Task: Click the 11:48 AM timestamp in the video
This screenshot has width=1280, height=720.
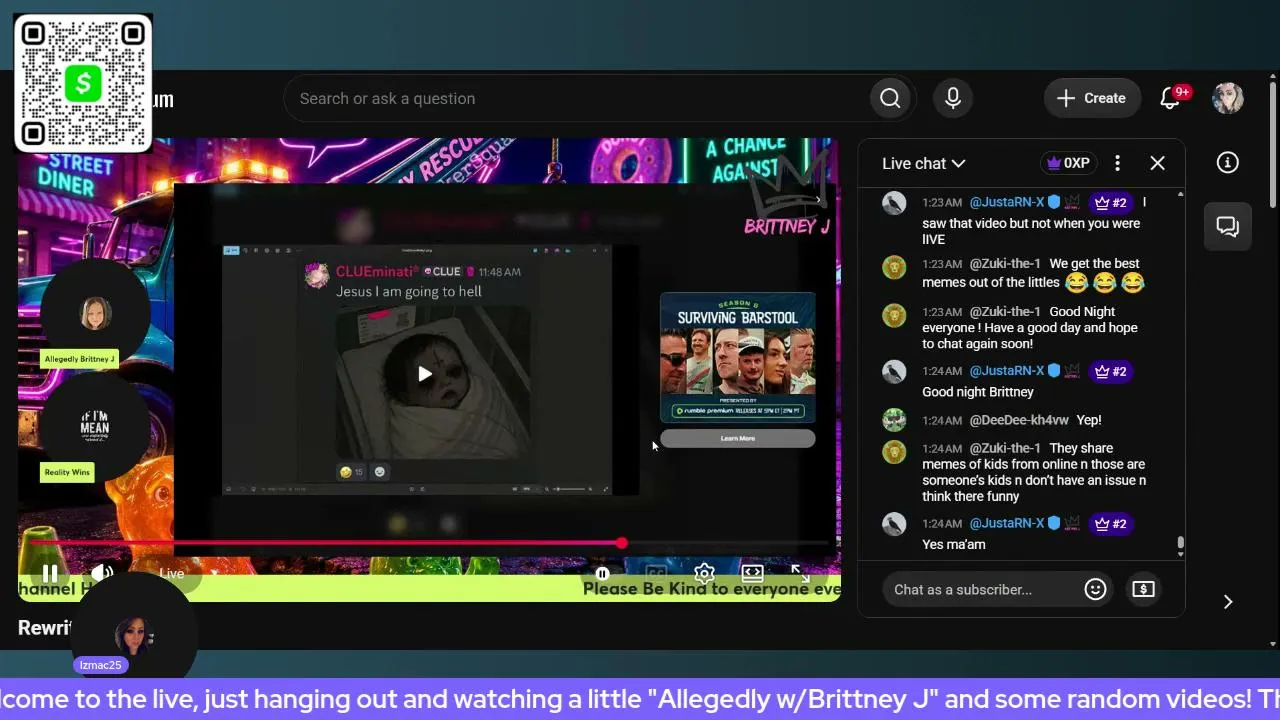Action: pos(499,272)
